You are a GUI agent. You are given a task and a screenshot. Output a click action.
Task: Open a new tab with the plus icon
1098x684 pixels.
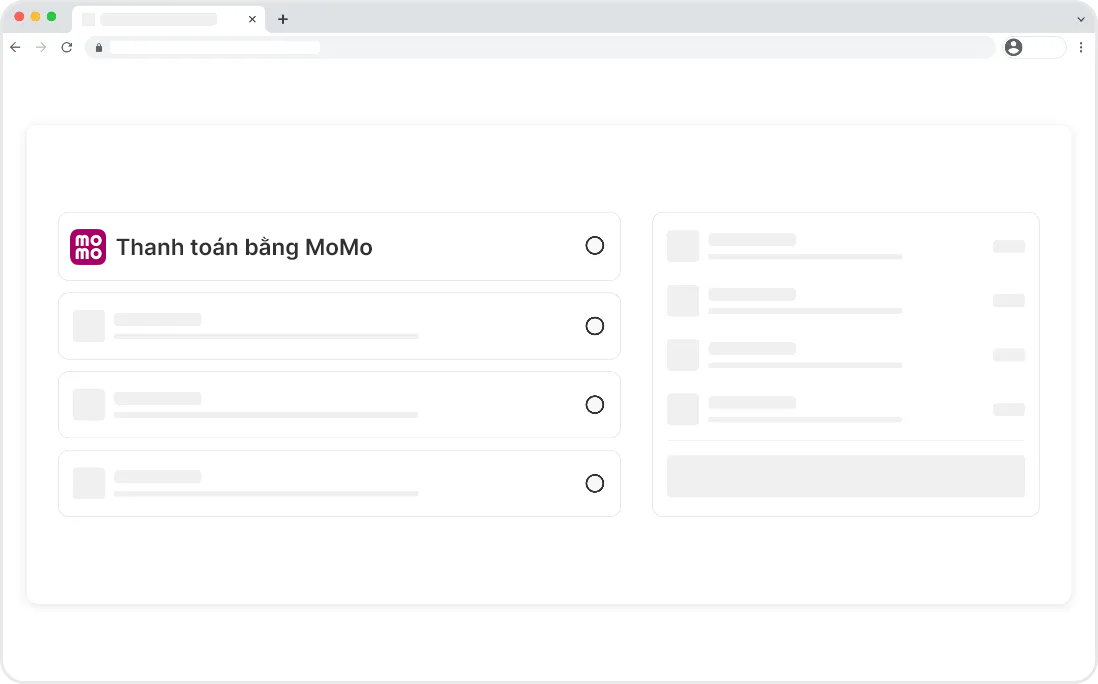(x=283, y=19)
